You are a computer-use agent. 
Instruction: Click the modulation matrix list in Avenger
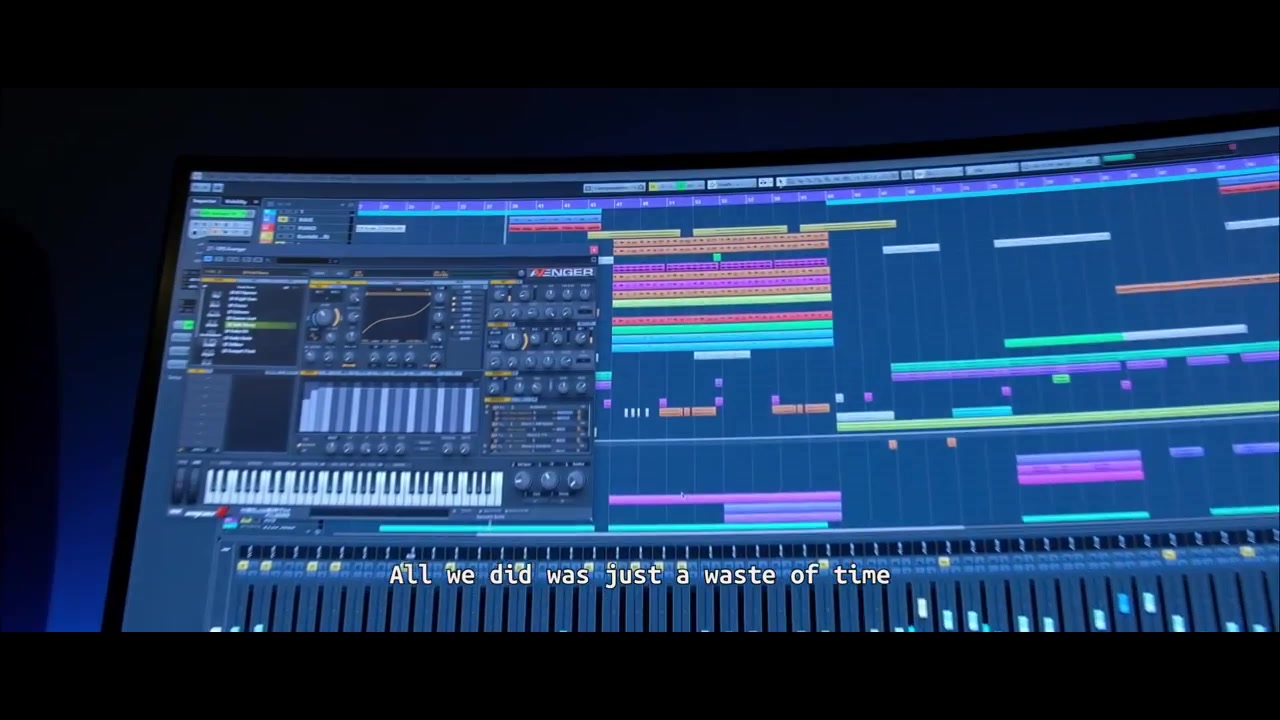[537, 427]
